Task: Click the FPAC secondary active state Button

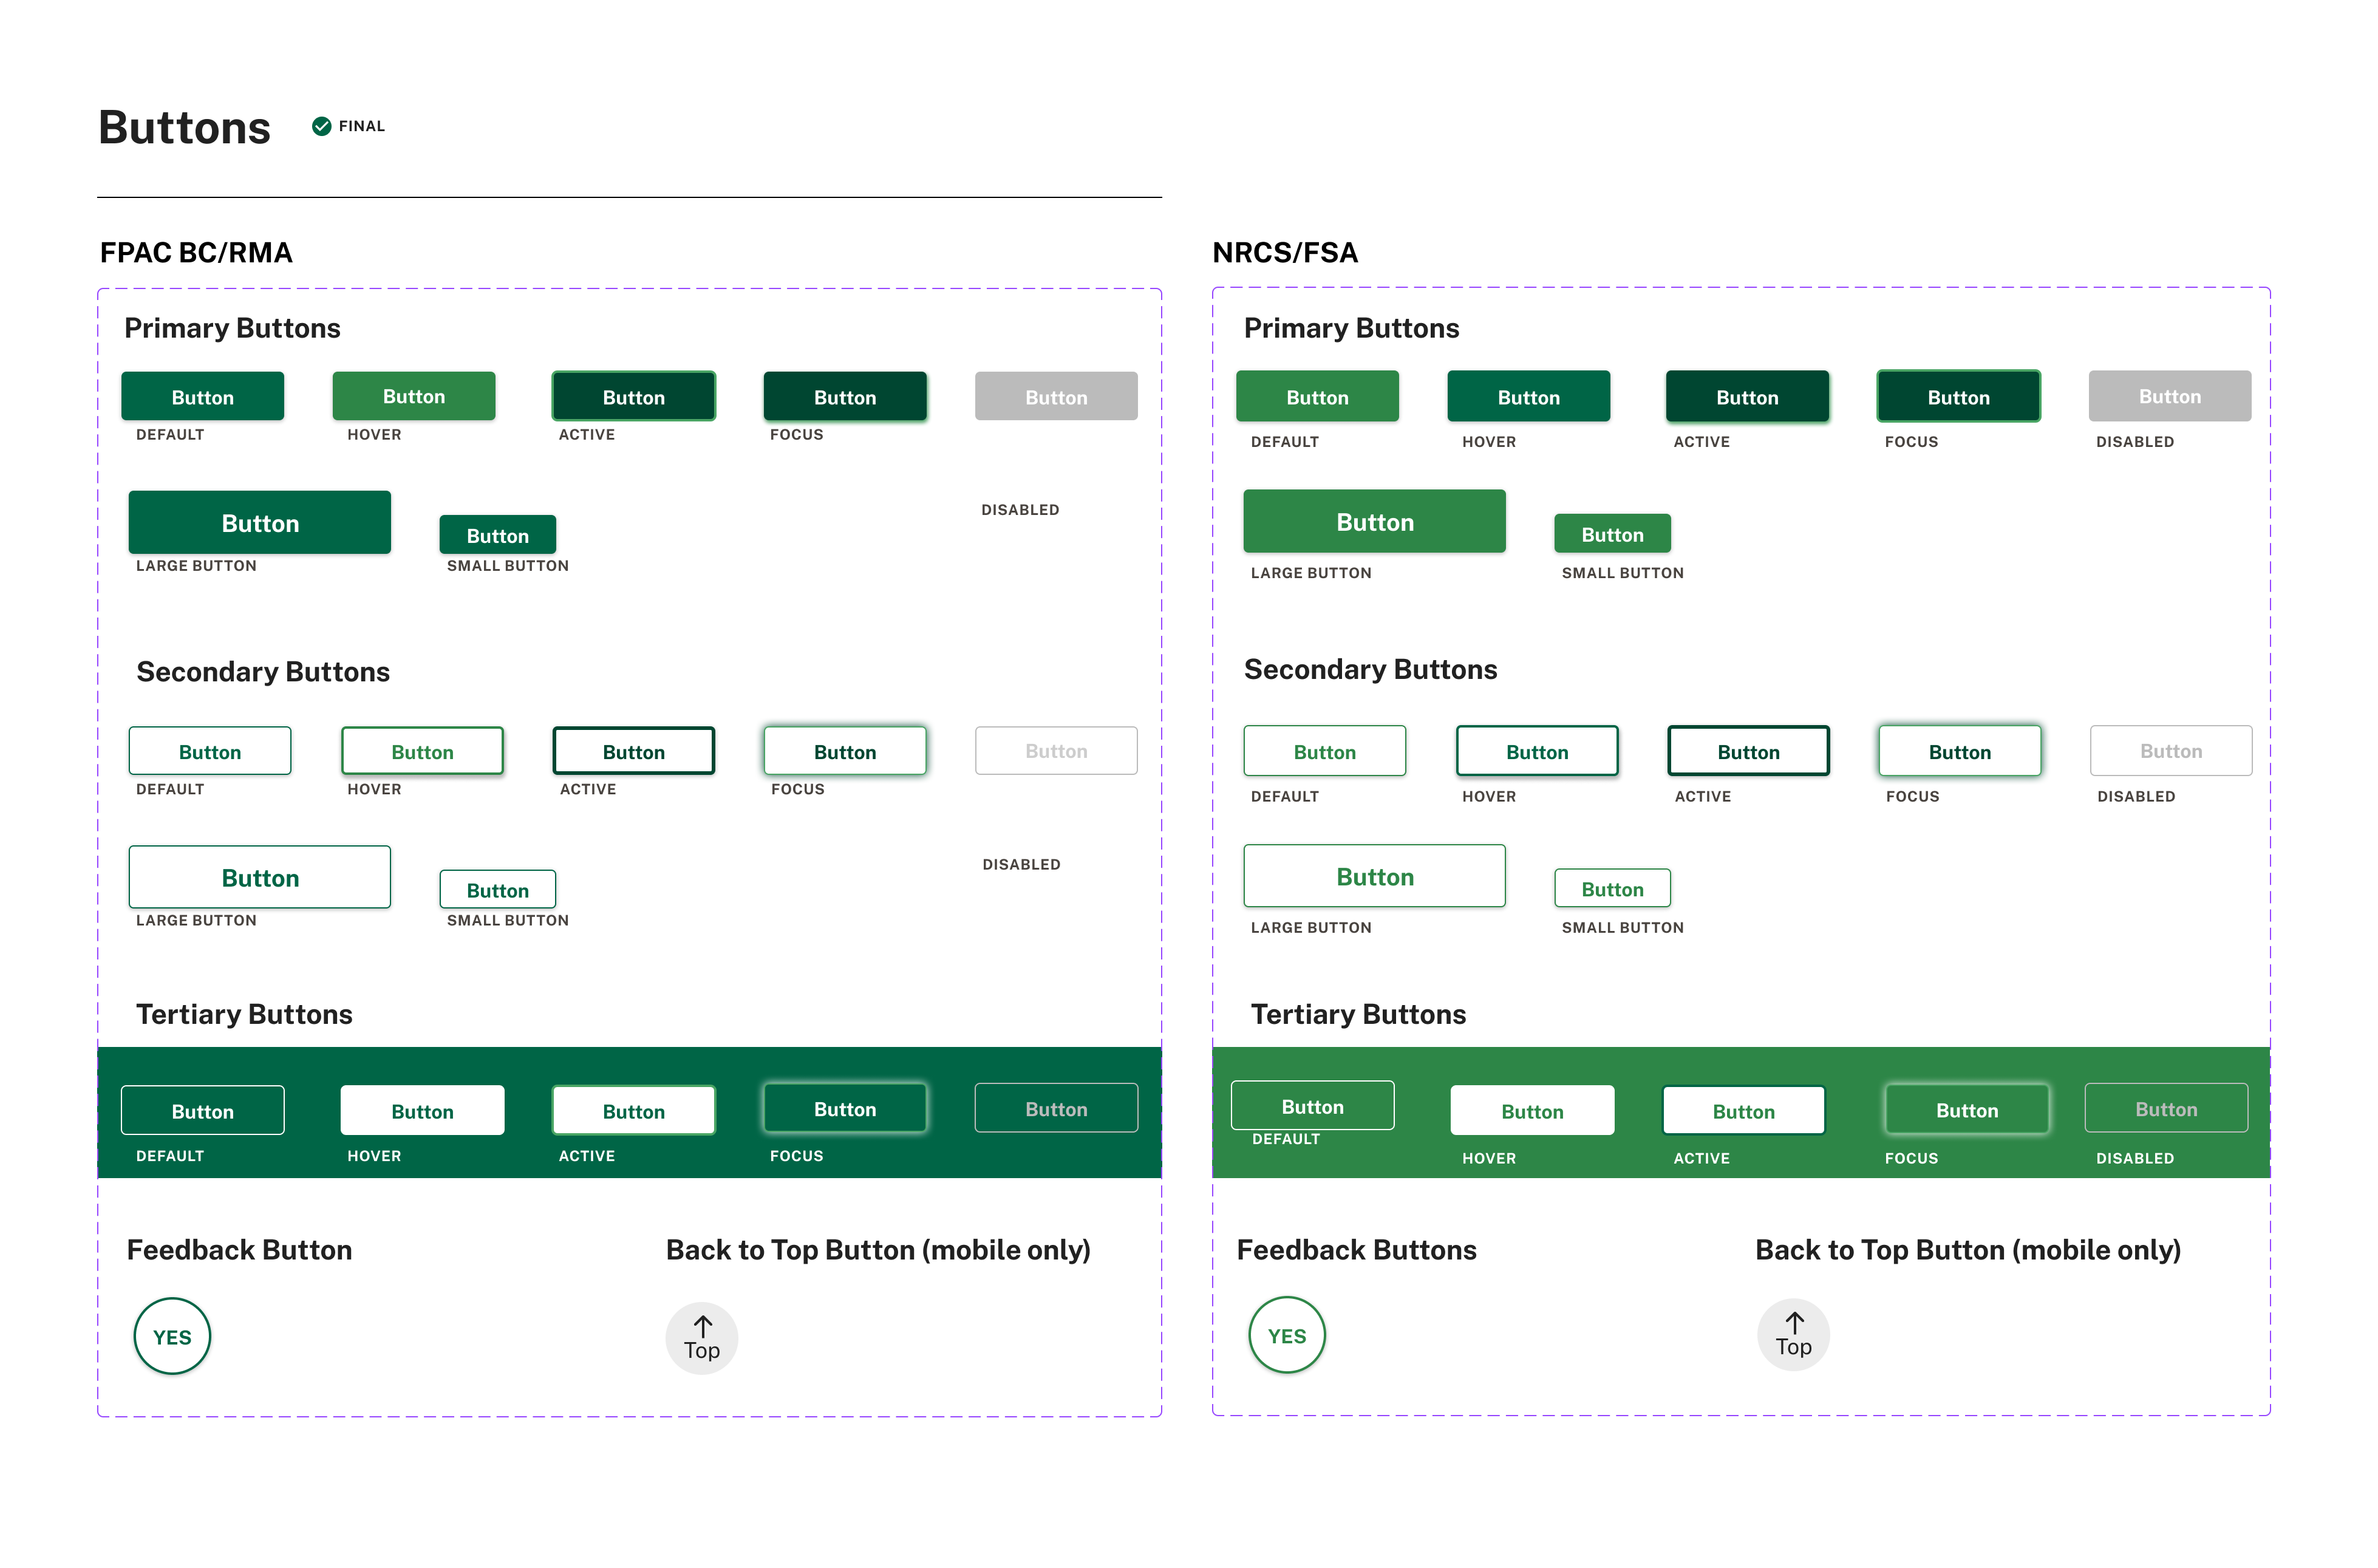Action: tap(633, 751)
